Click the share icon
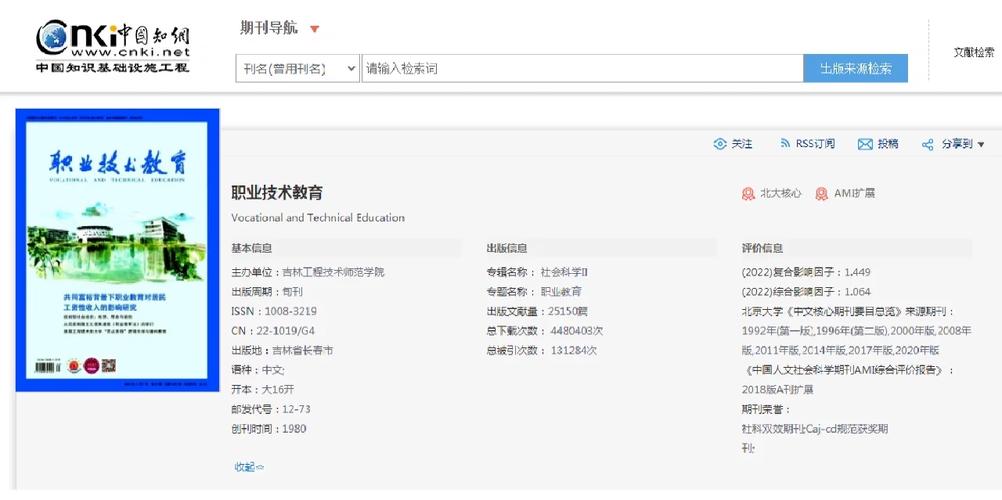Image resolution: width=1002 pixels, height=500 pixels. click(927, 145)
